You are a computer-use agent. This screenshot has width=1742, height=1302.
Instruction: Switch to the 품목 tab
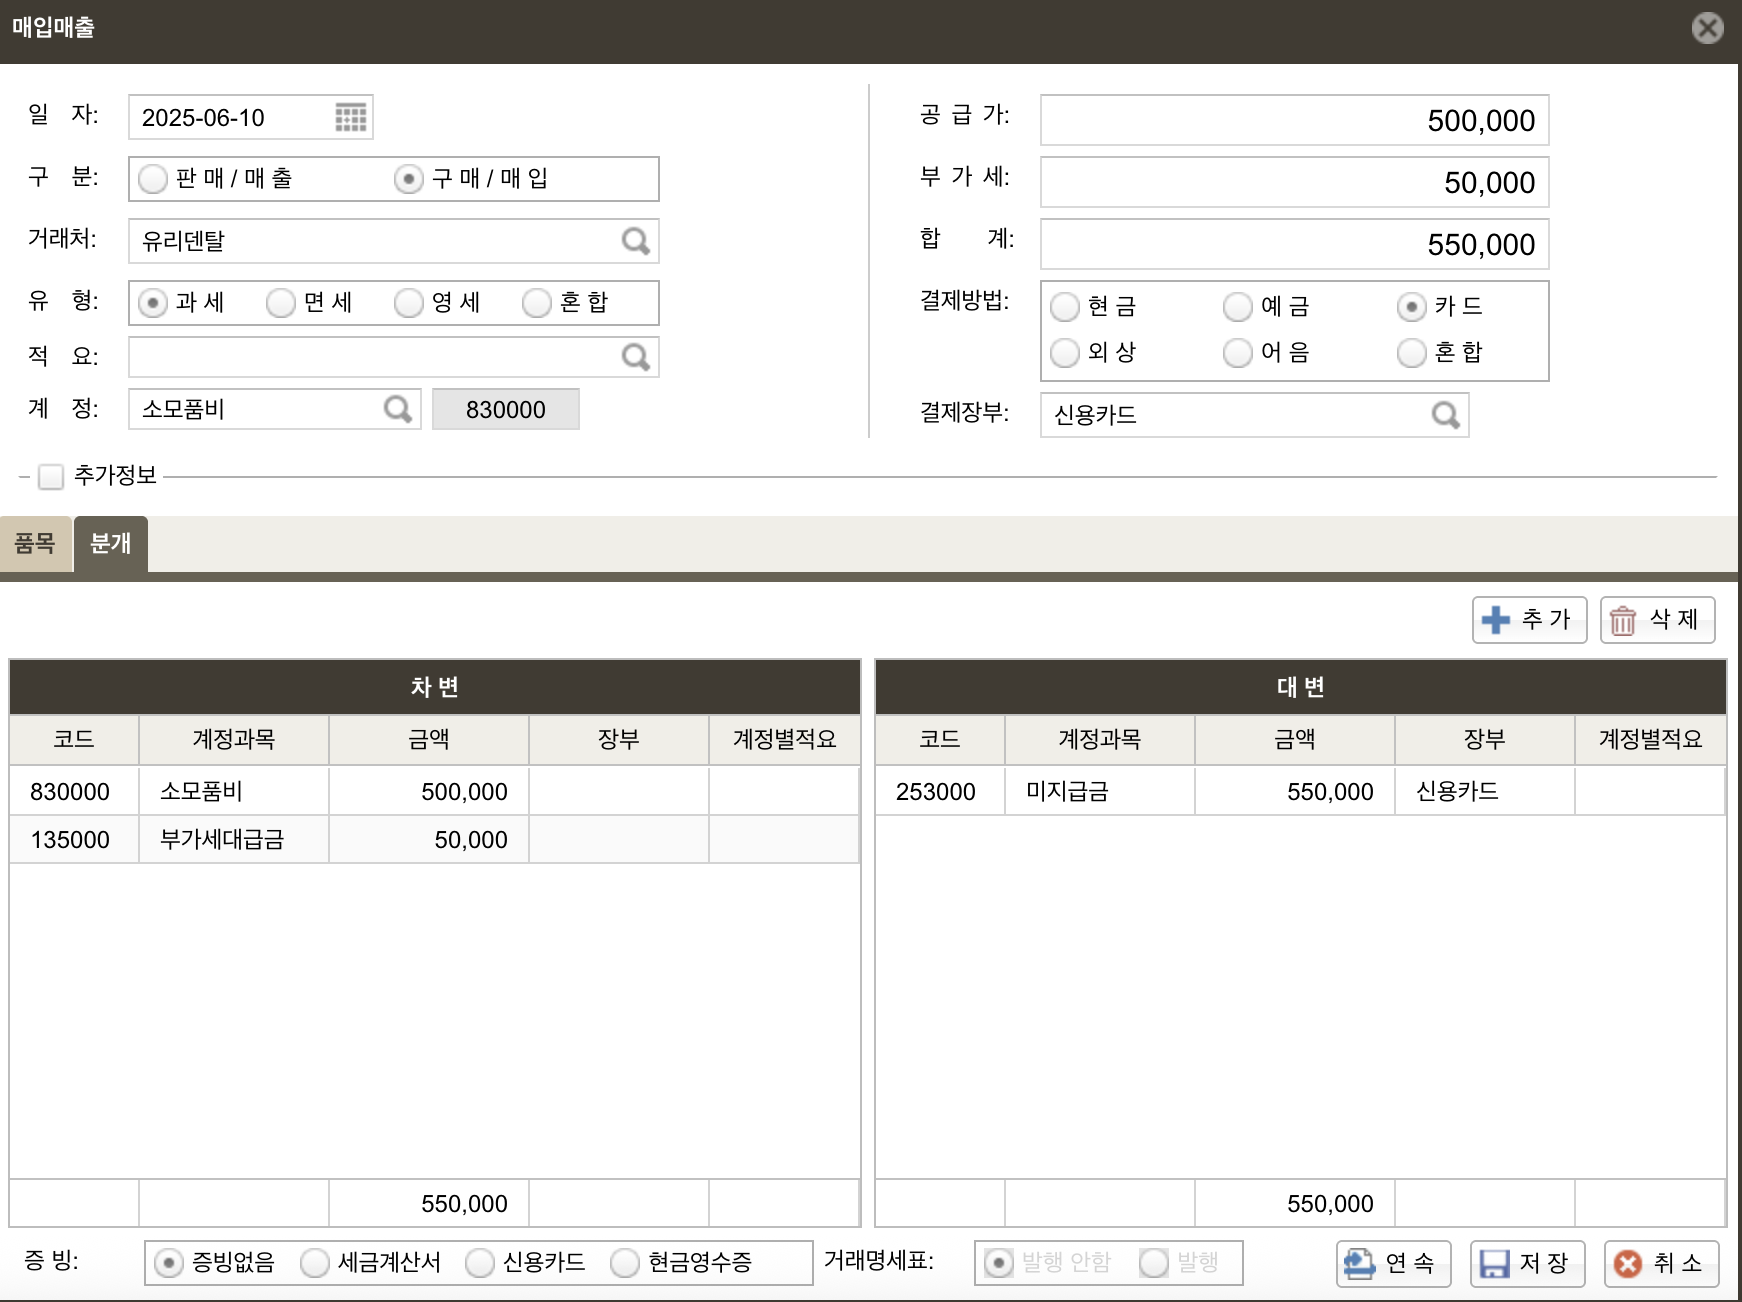(x=35, y=543)
